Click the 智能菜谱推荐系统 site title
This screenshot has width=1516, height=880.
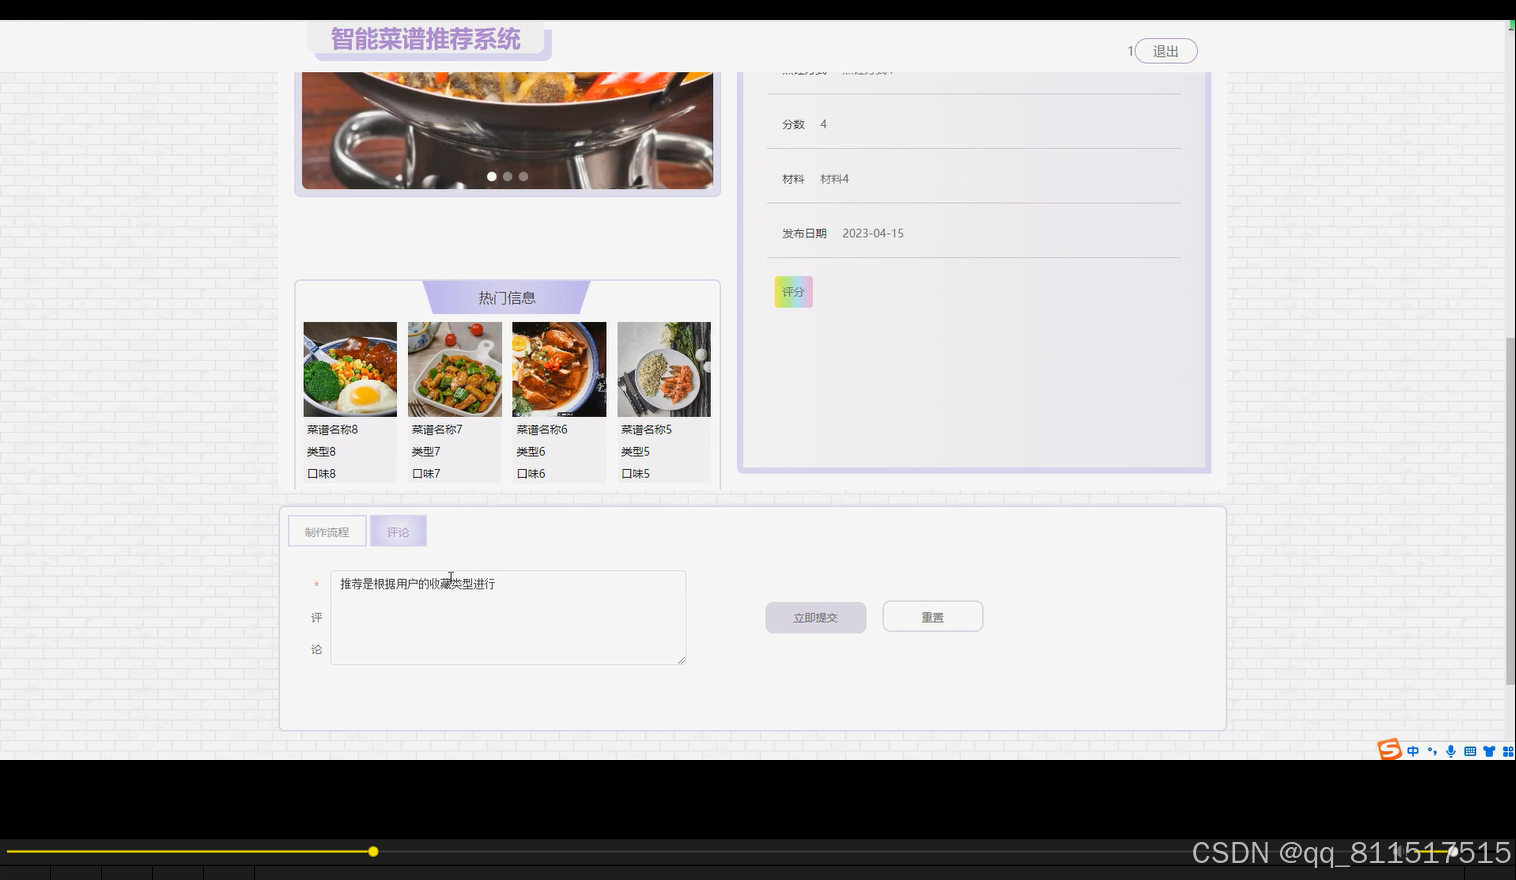[x=426, y=39]
